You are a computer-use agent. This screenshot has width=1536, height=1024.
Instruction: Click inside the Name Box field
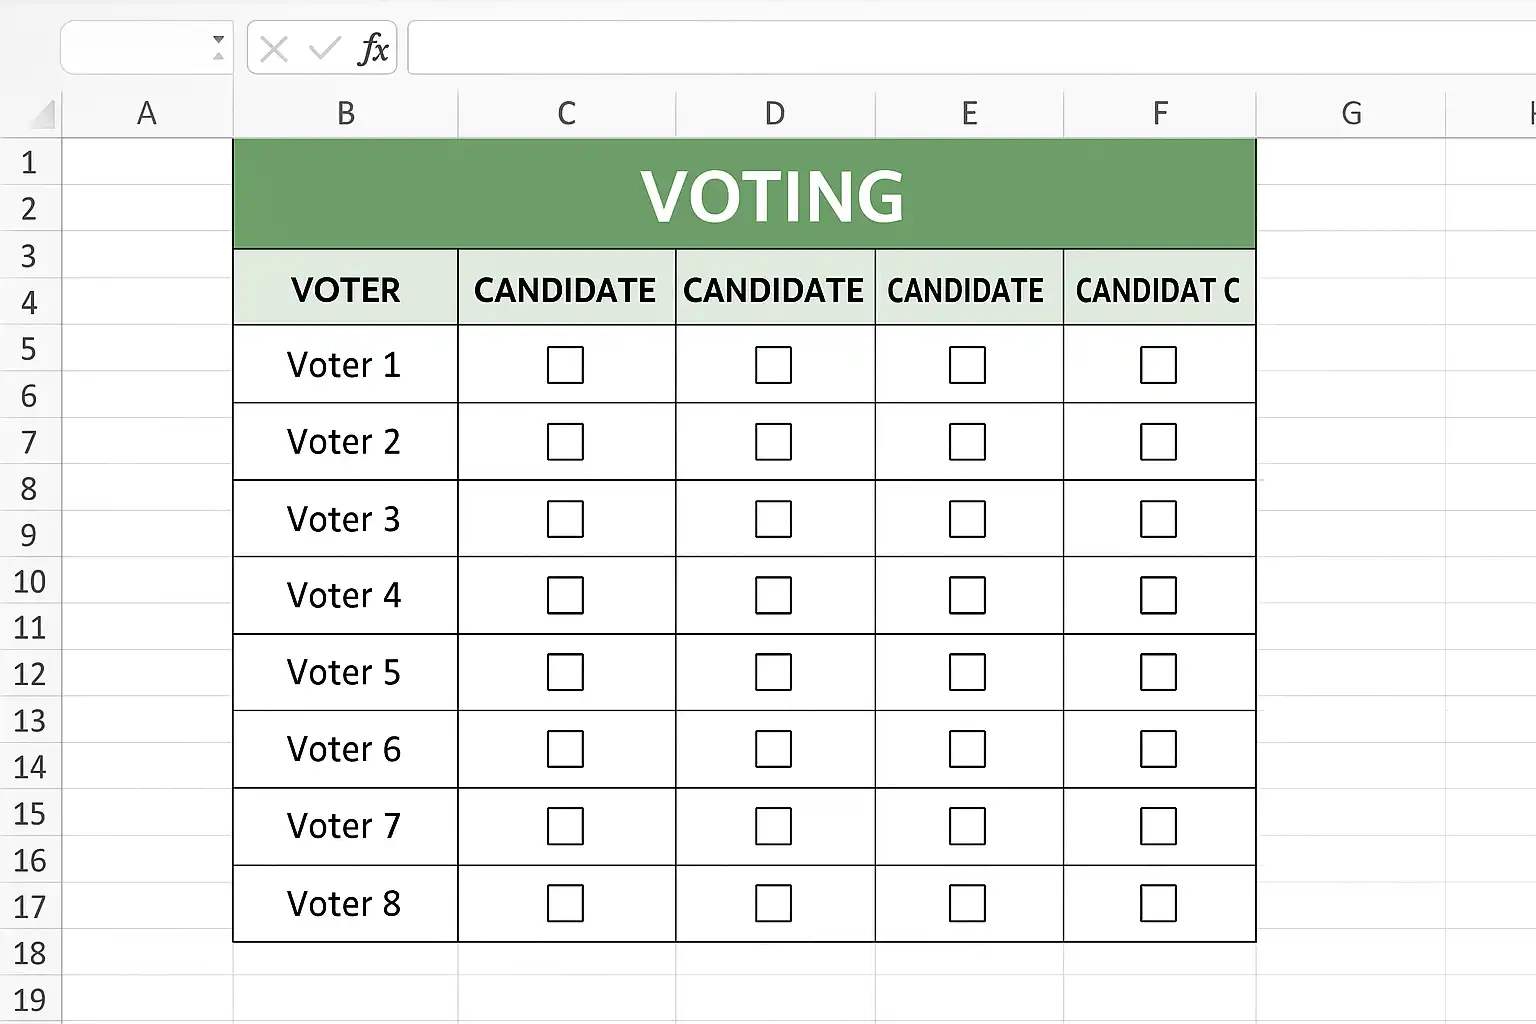(135, 48)
